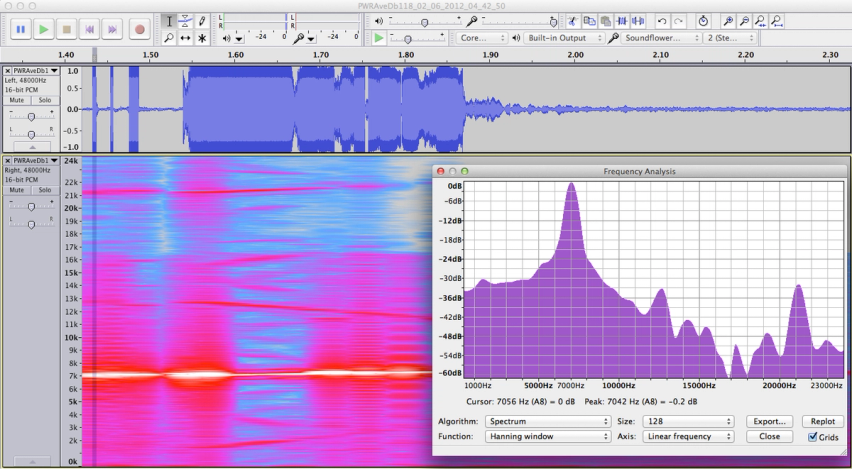Start playback with the main Play button

(x=43, y=29)
